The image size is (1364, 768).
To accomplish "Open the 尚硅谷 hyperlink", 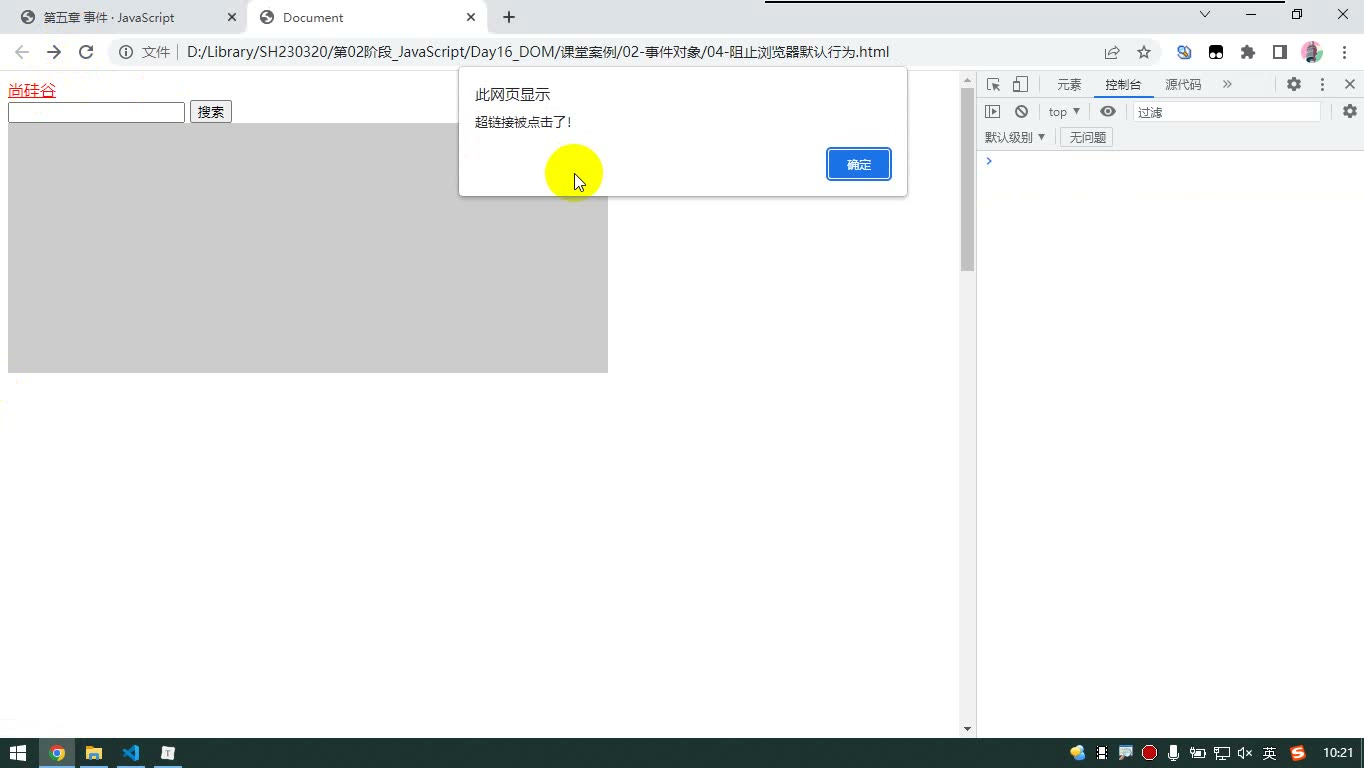I will pyautogui.click(x=32, y=90).
